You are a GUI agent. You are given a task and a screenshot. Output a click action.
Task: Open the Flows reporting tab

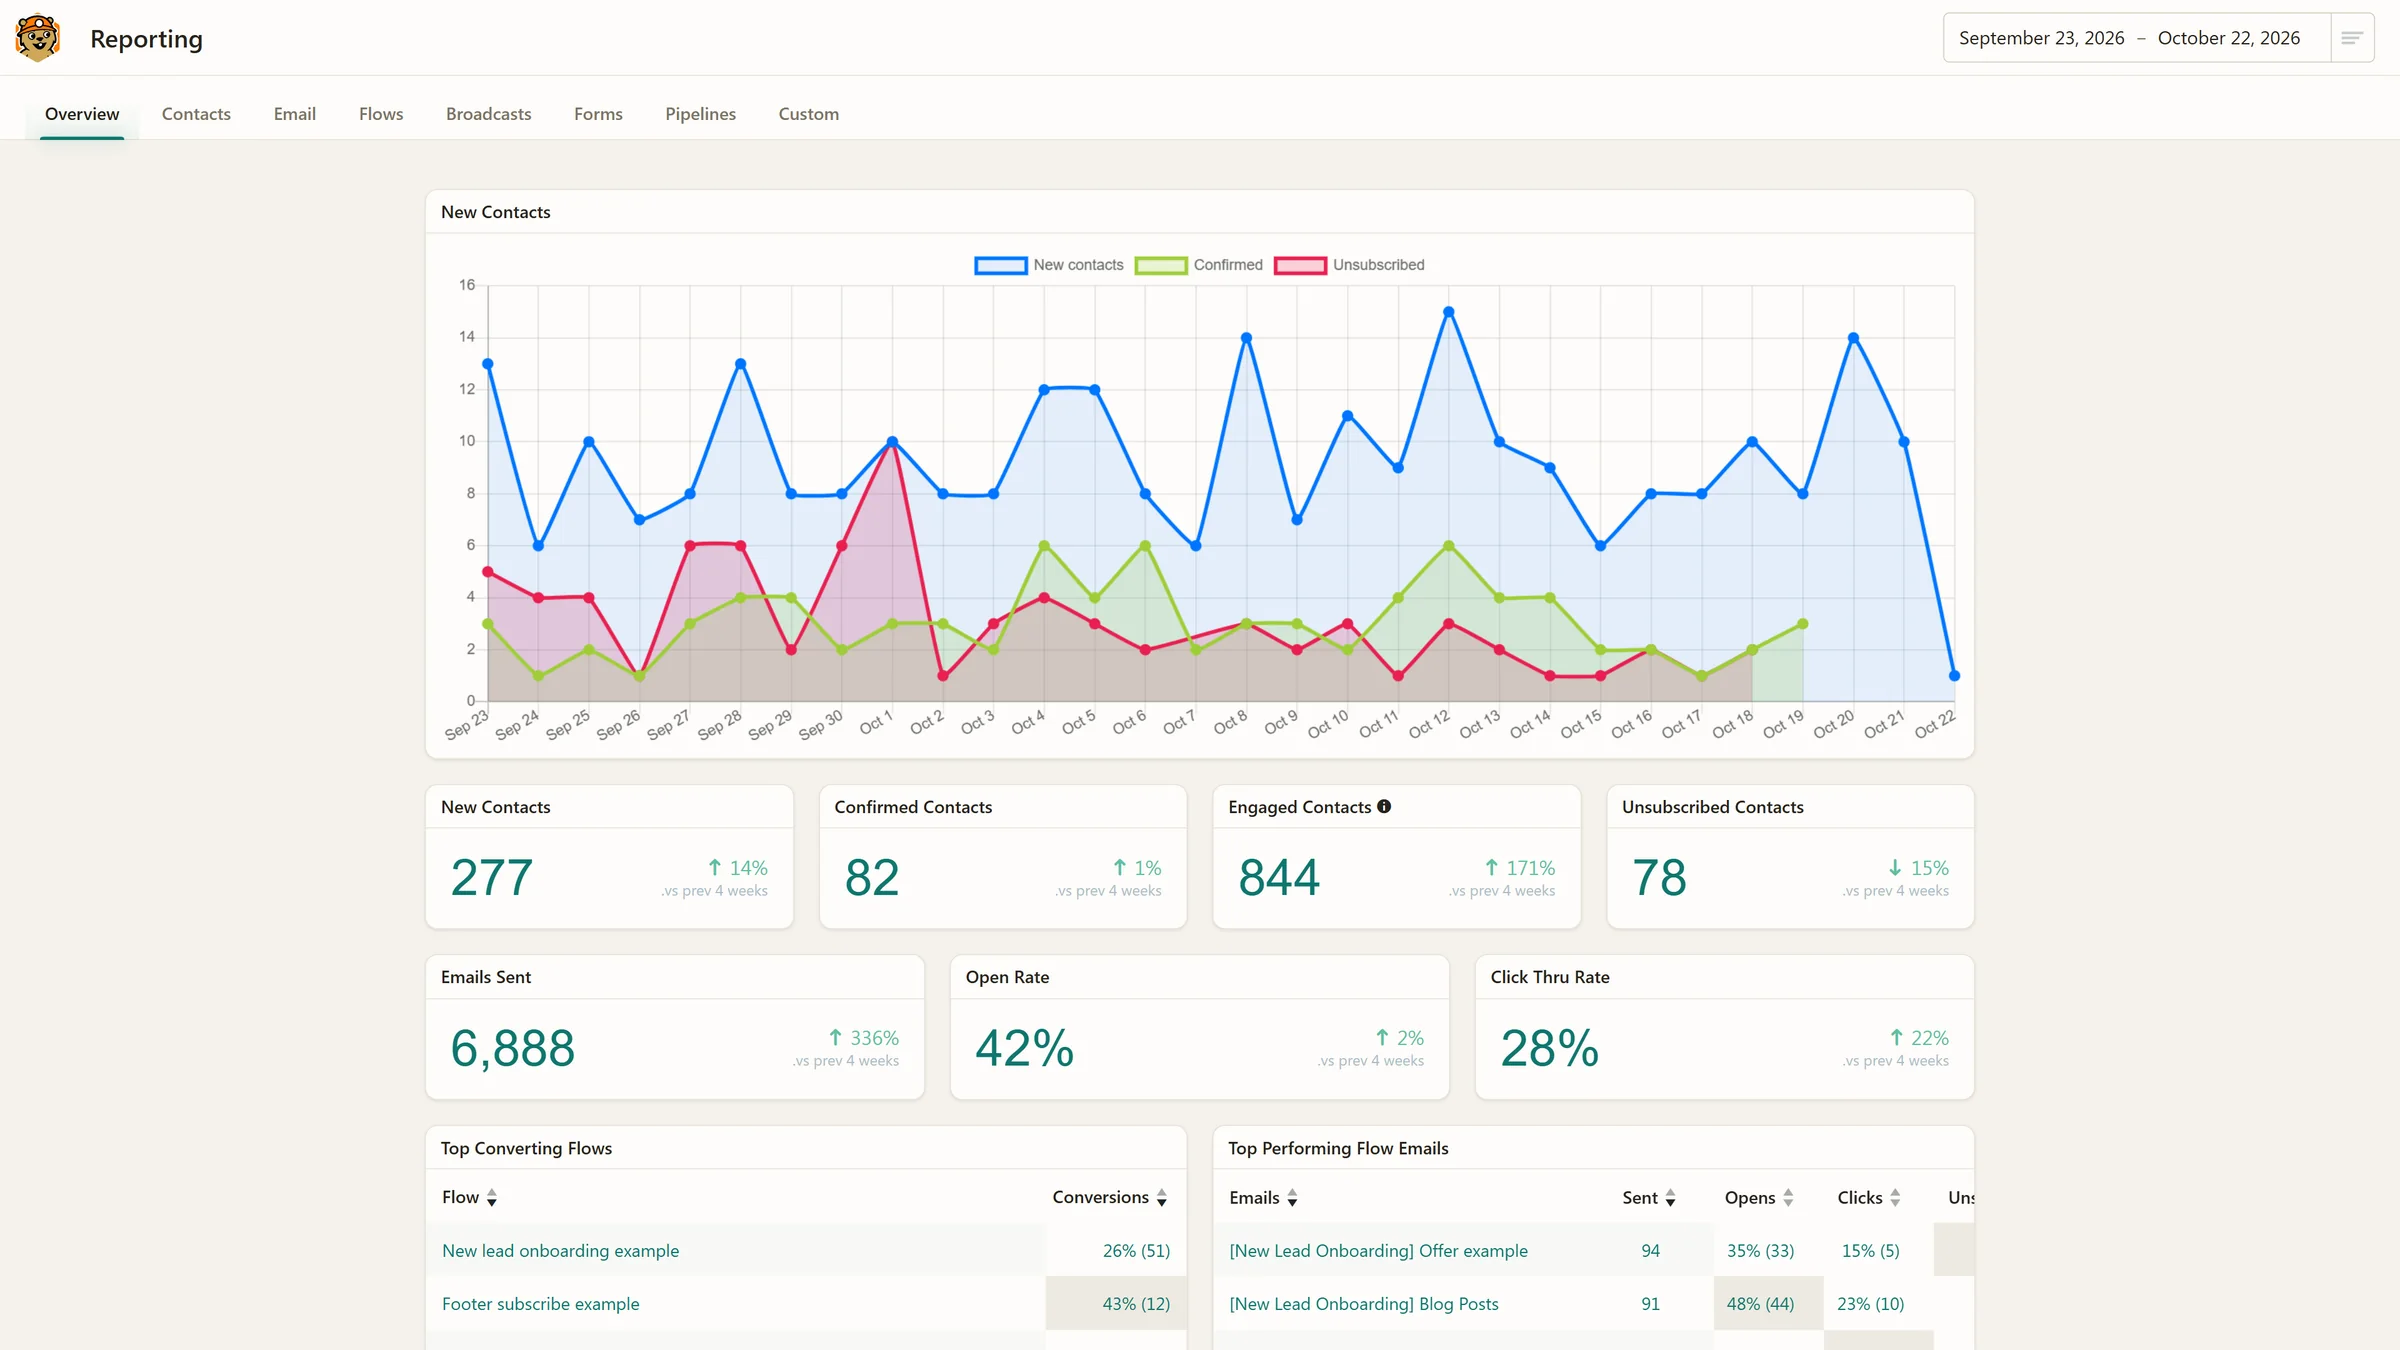[x=381, y=114]
